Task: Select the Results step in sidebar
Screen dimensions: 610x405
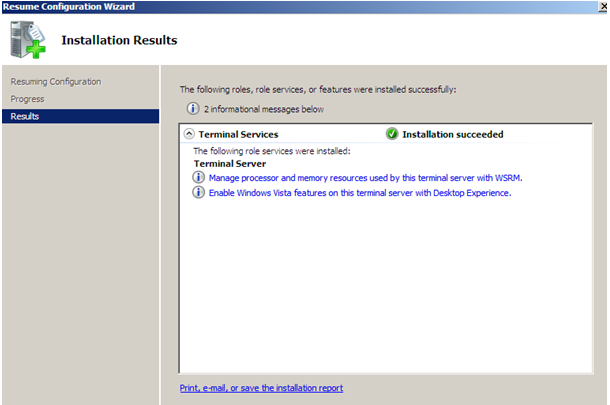Action: coord(81,116)
